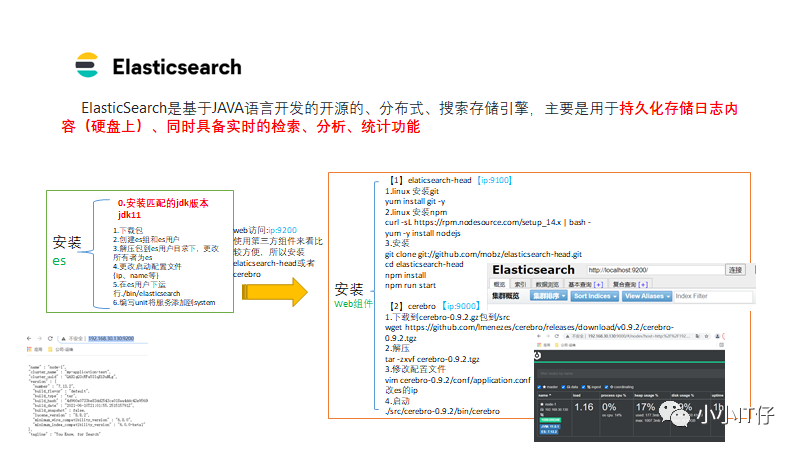Click the heap usage value 17%
Image resolution: width=800 pixels, height=450 pixels.
click(645, 407)
